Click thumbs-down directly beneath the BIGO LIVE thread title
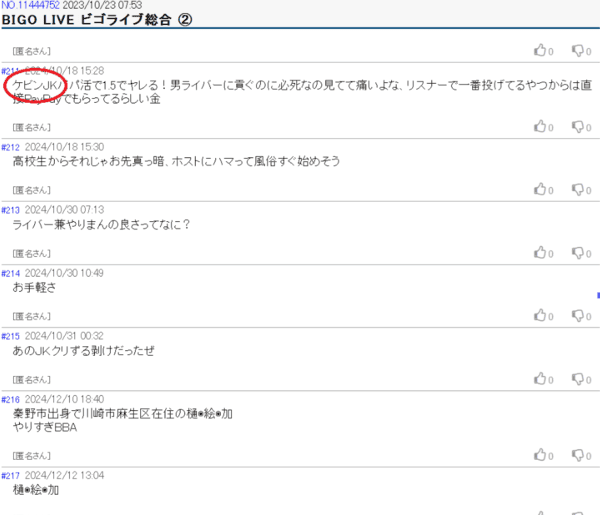The height and width of the screenshot is (515, 600). [577, 51]
